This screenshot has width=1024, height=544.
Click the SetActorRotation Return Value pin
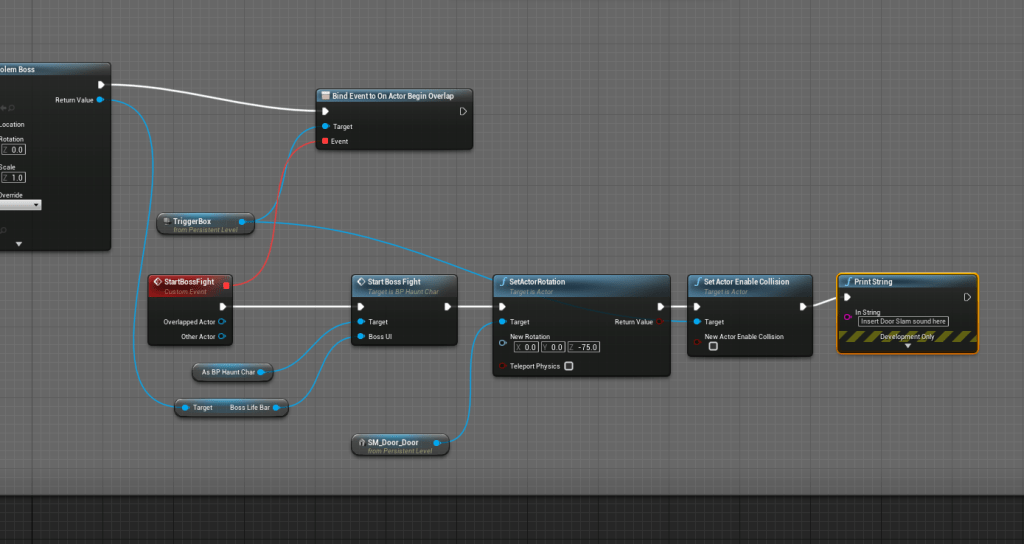pyautogui.click(x=659, y=322)
